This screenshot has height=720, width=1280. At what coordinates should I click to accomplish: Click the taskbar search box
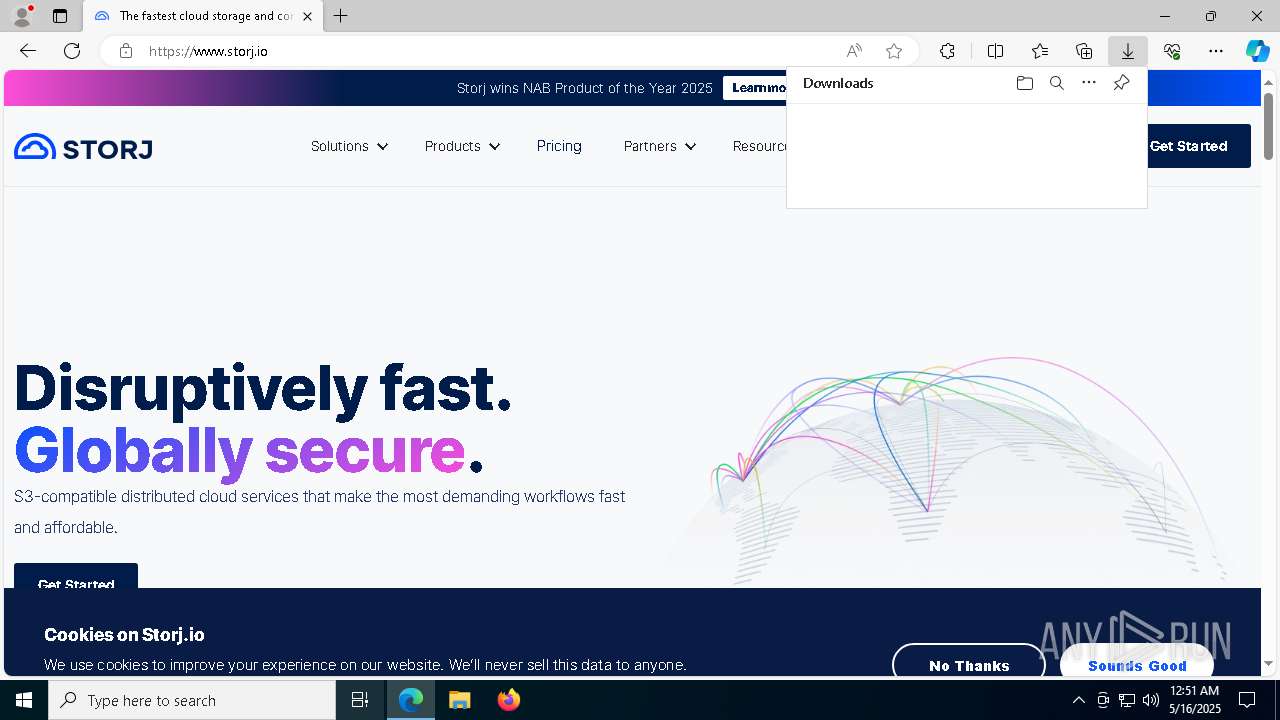pos(192,700)
